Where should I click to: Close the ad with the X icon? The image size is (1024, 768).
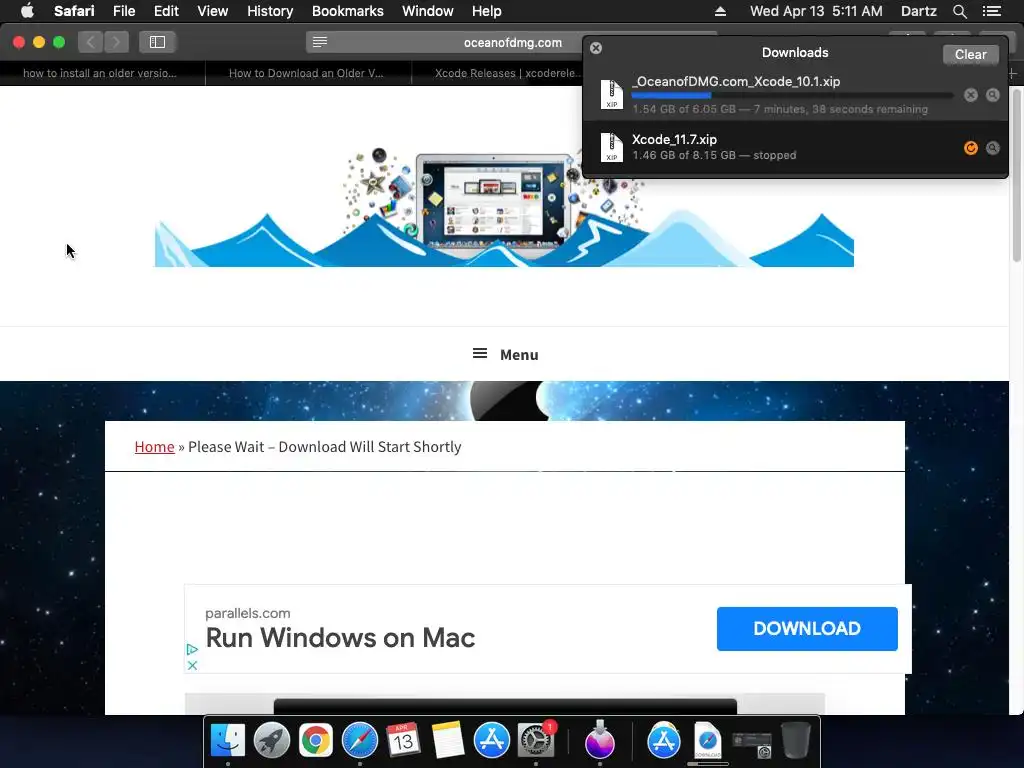[x=192, y=665]
